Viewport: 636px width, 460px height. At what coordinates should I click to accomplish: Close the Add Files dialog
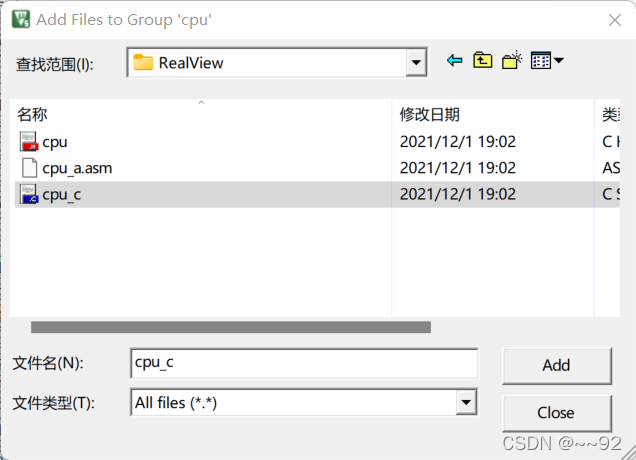556,413
